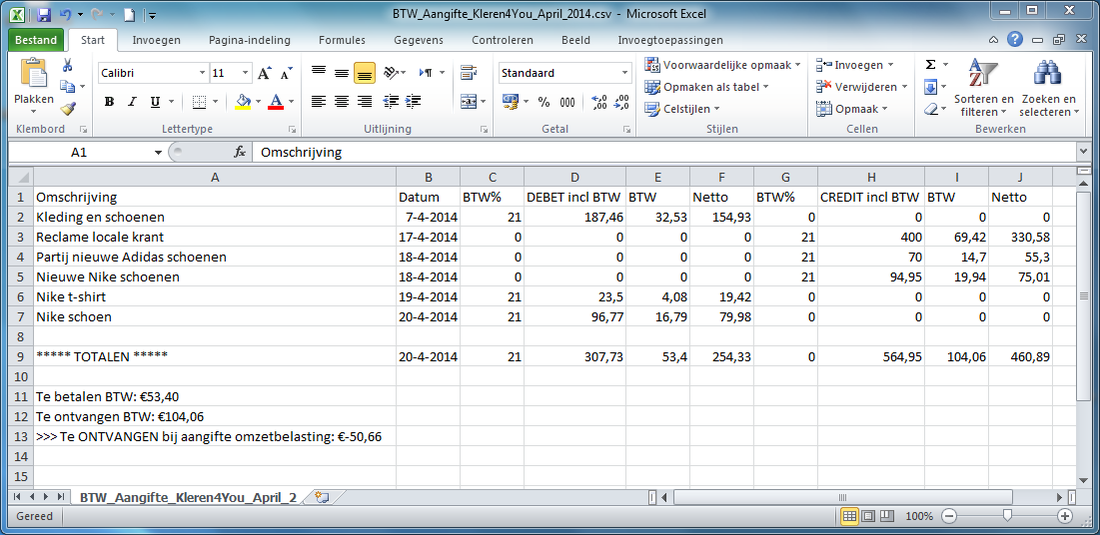1100x535 pixels.
Task: Click the insert new worksheet icon
Action: pos(323,497)
